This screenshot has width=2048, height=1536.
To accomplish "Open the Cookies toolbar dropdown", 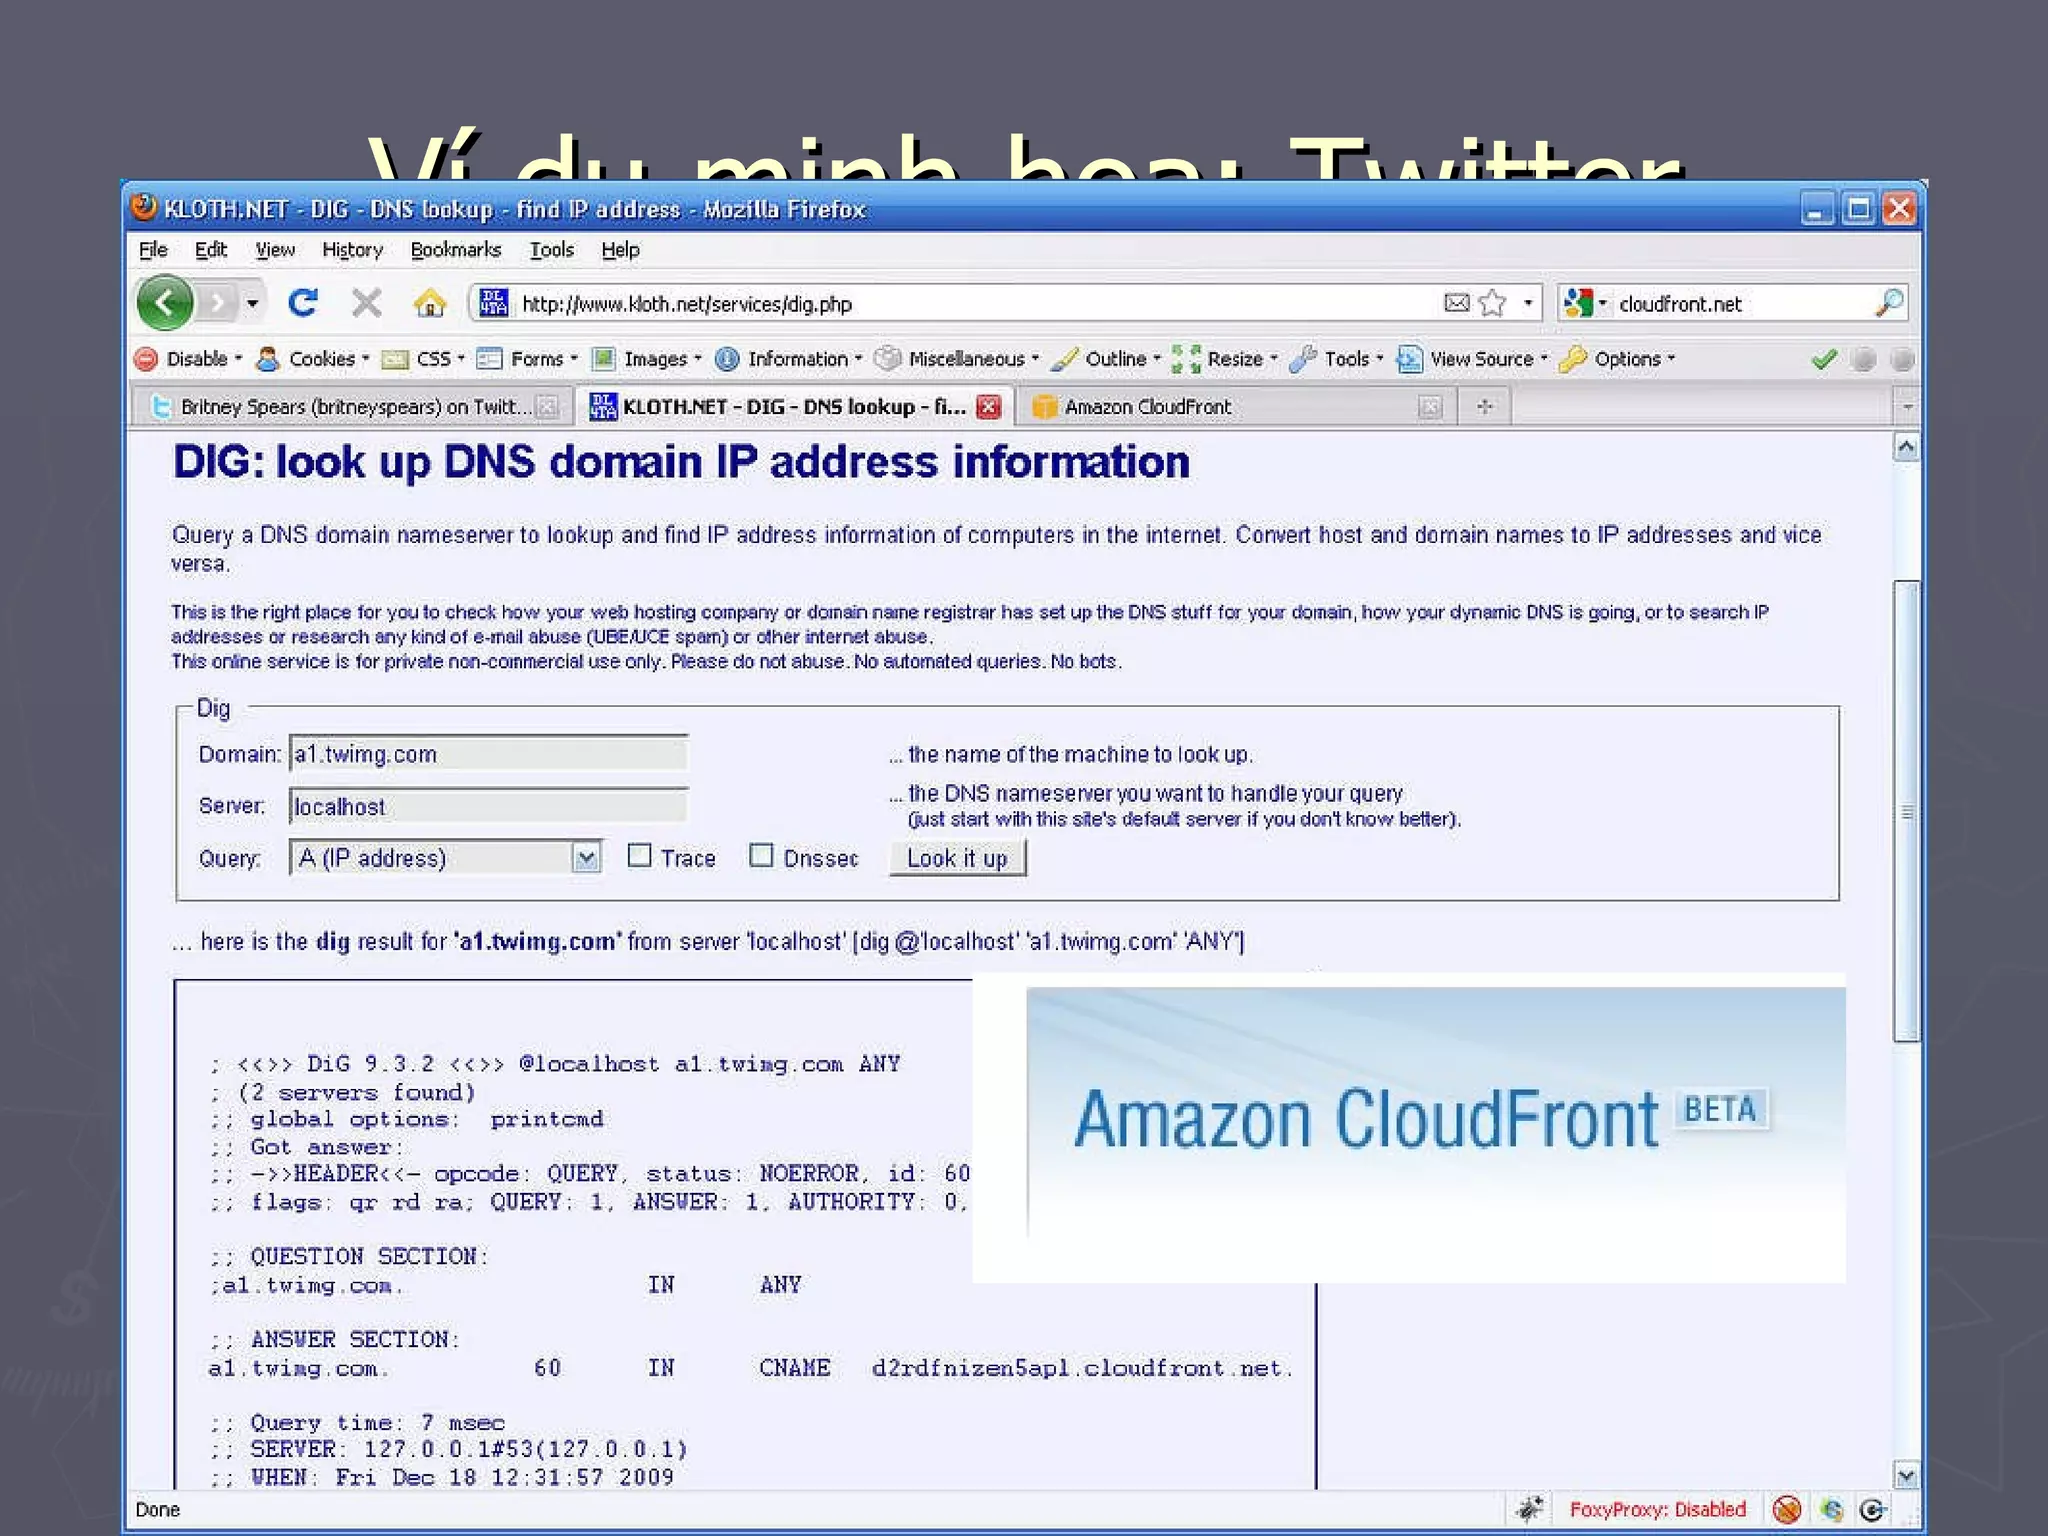I will click(321, 359).
